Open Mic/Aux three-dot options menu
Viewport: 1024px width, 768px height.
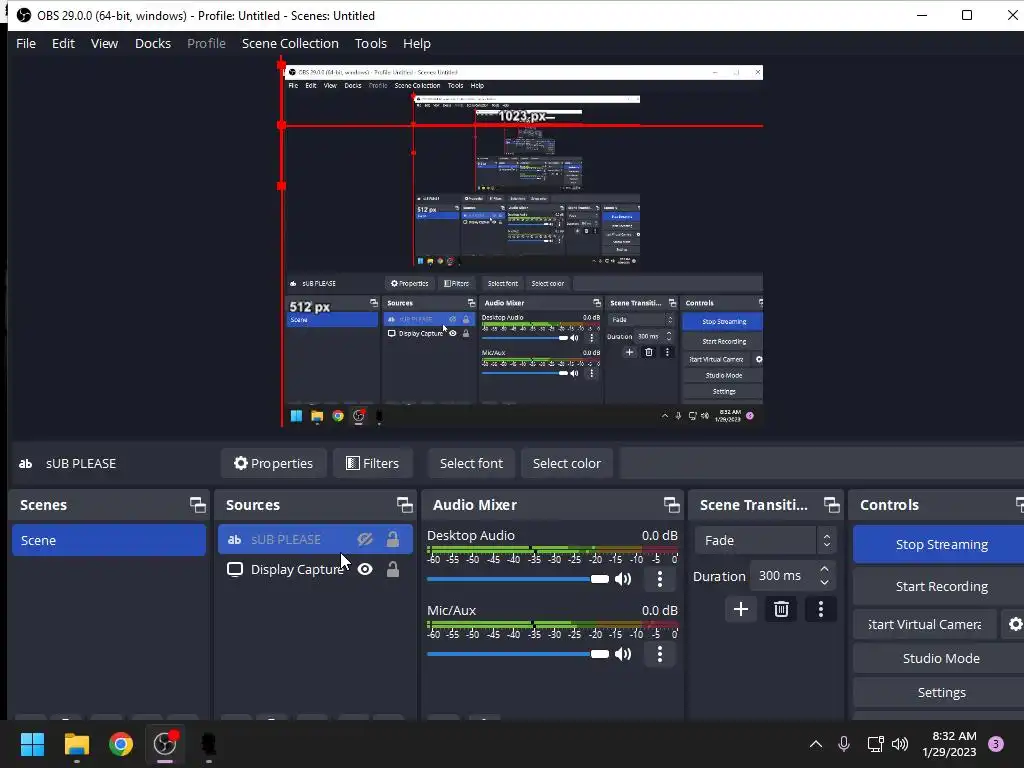660,654
